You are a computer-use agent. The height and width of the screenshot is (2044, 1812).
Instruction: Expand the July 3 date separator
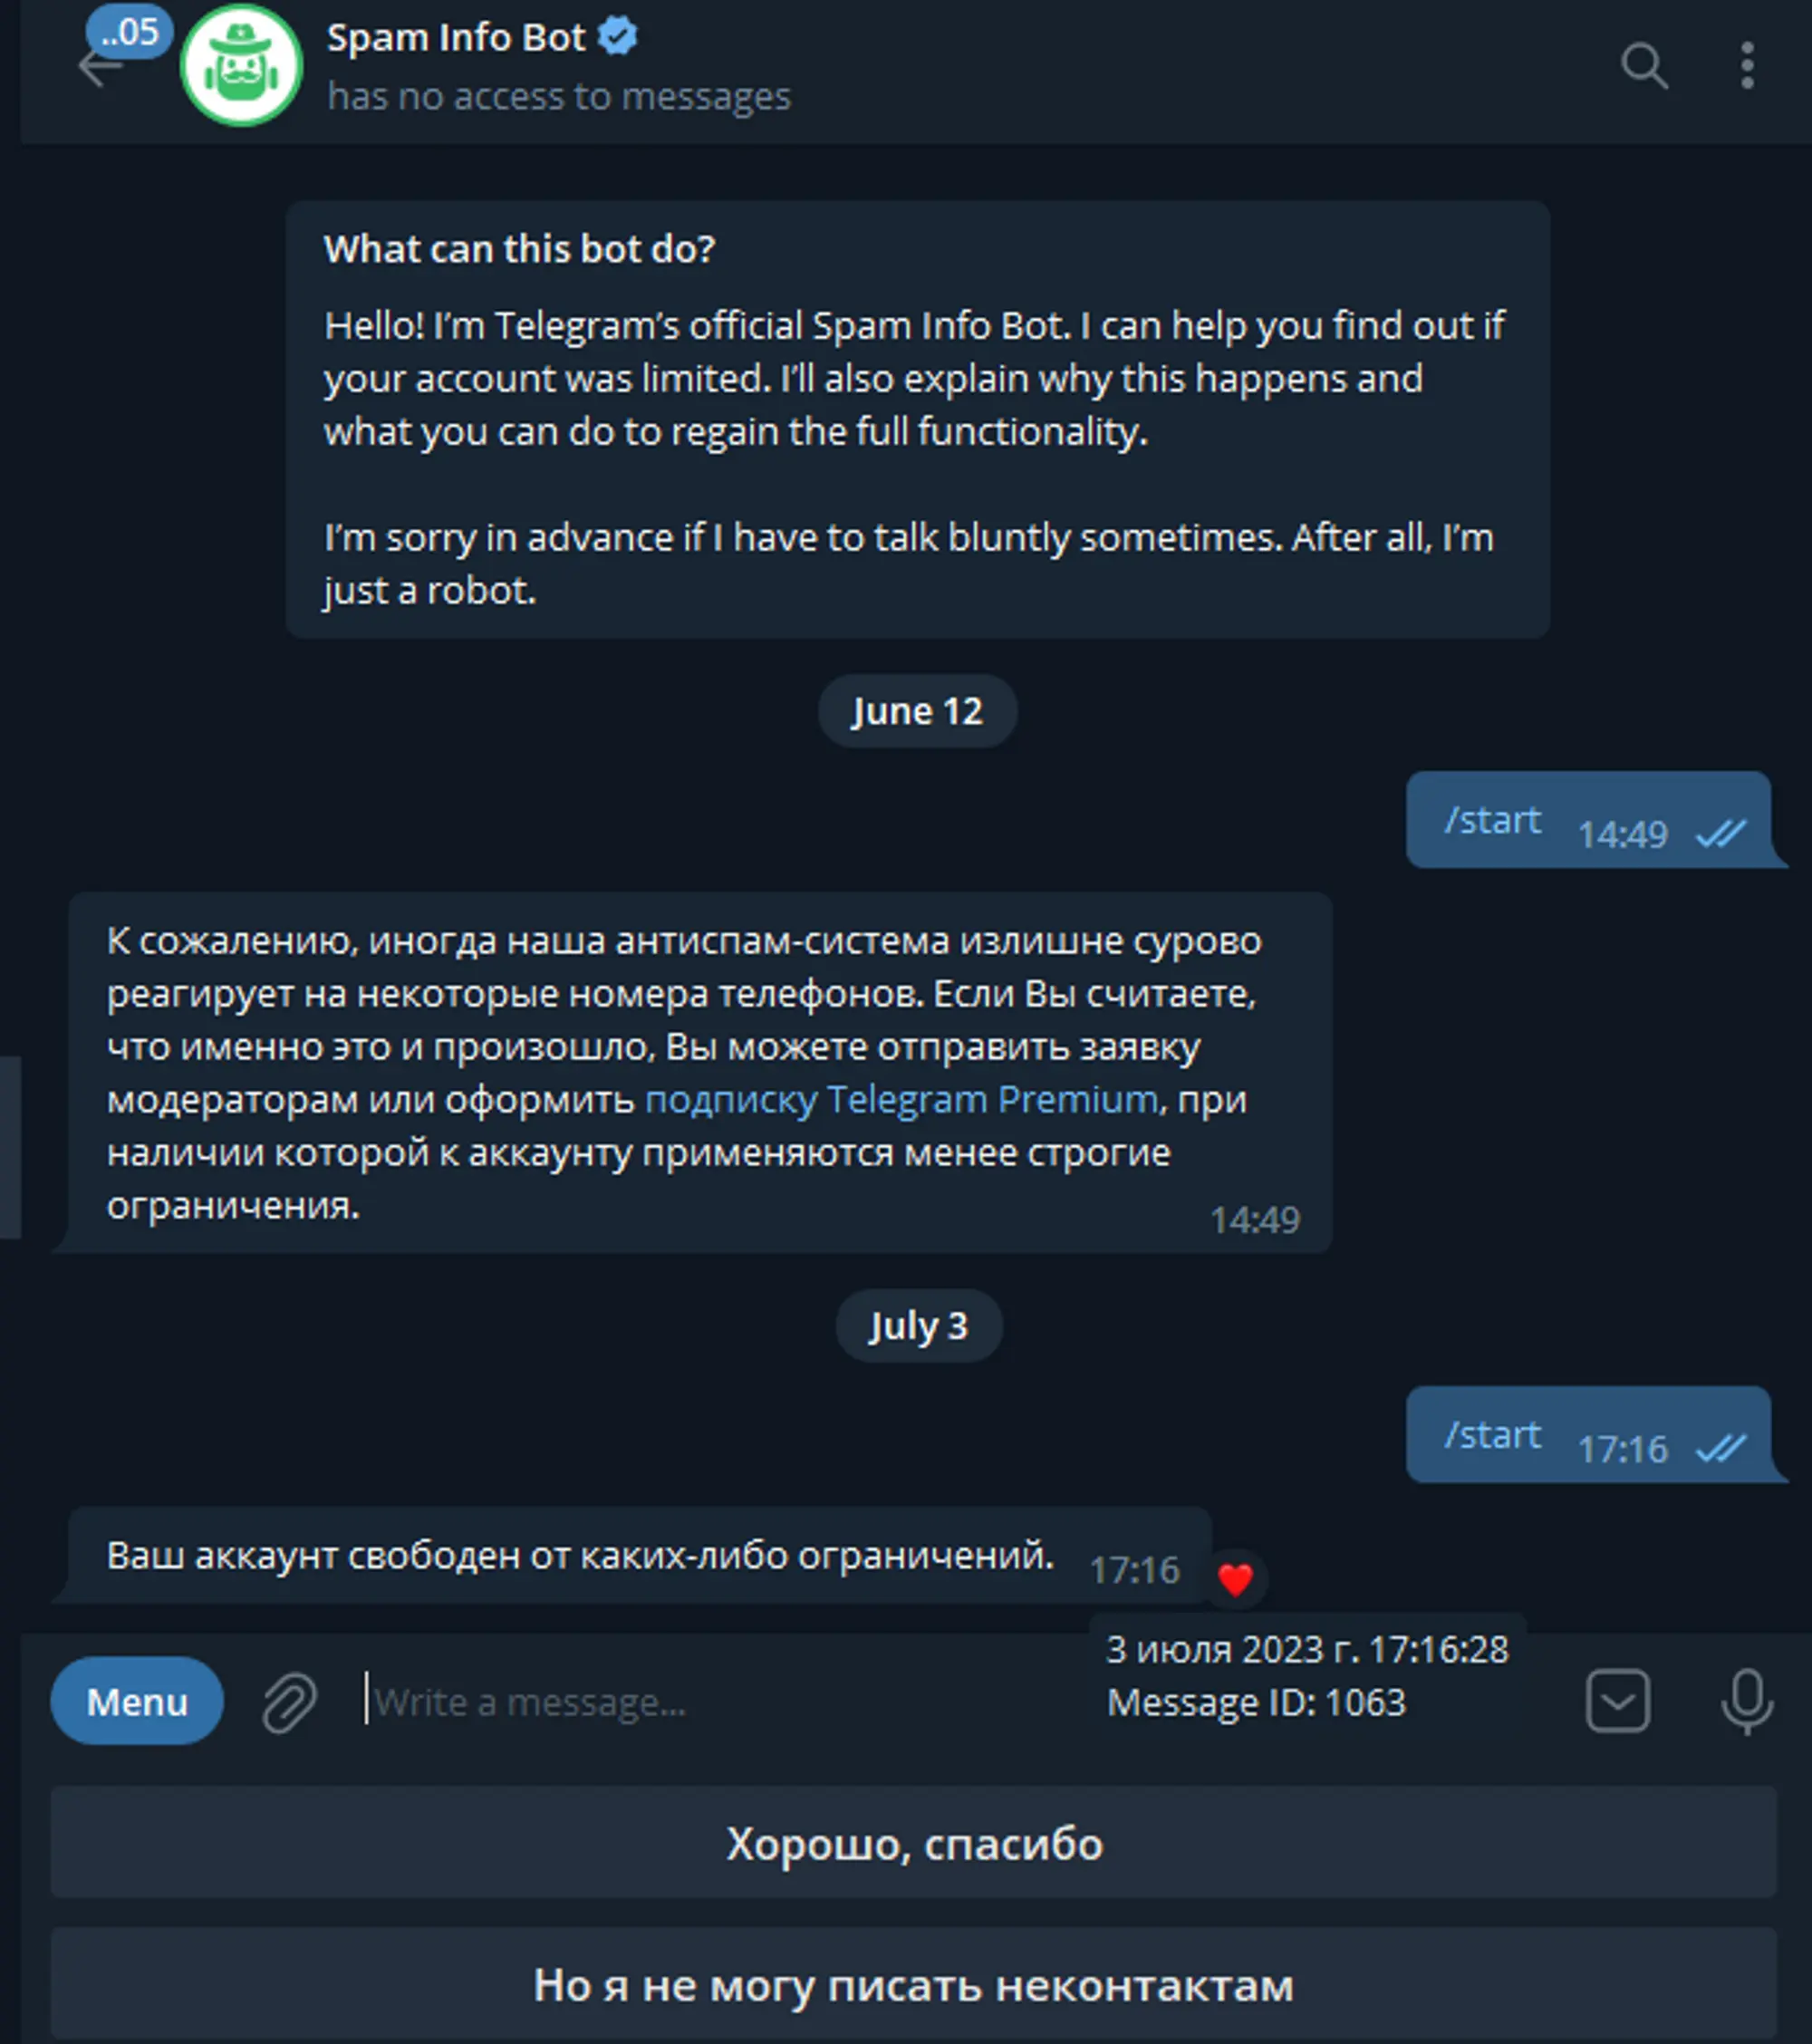(917, 1324)
